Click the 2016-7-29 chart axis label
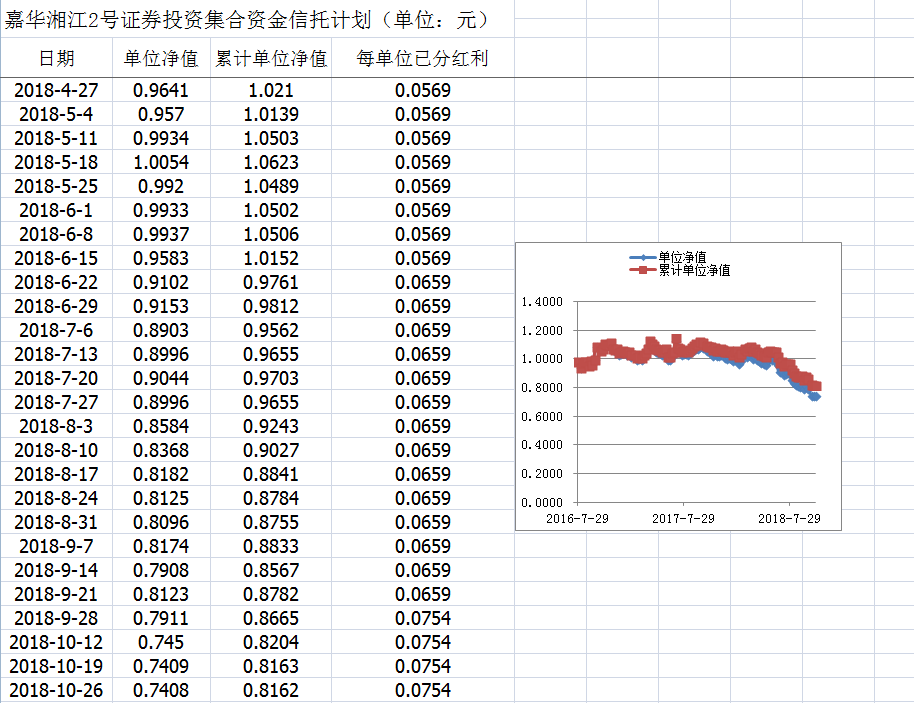 click(x=577, y=518)
